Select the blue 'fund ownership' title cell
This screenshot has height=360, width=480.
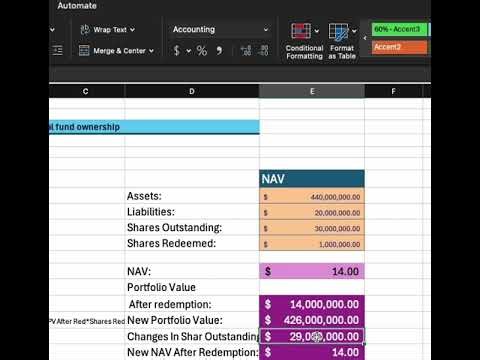tap(154, 127)
